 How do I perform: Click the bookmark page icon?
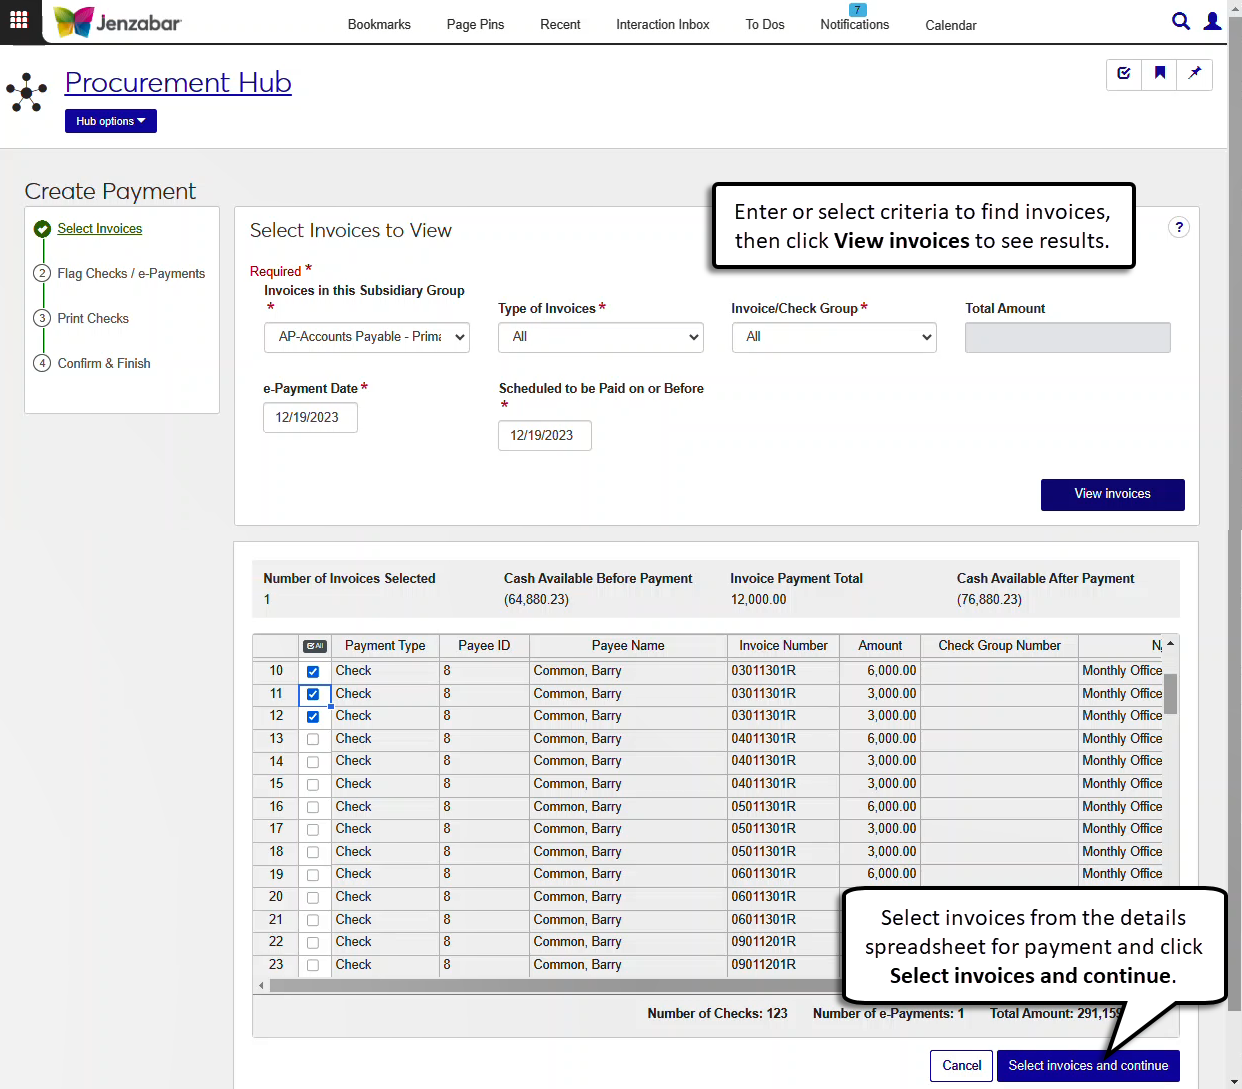tap(1160, 73)
